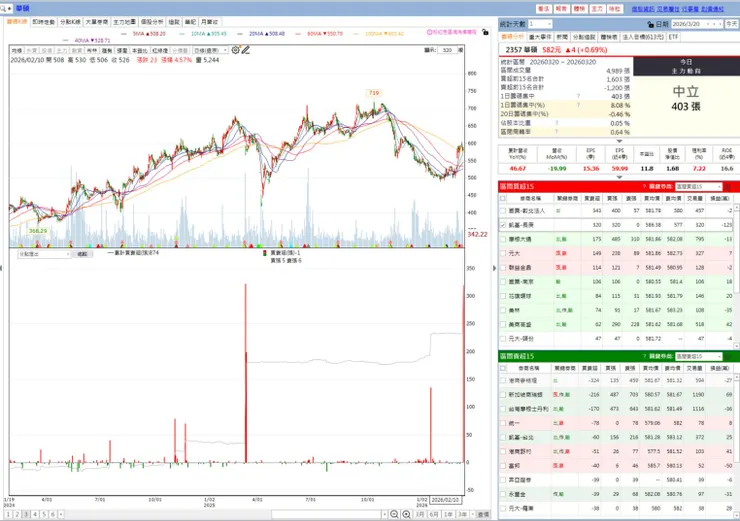Check the 新加坡商瑞銀 broker checkbox
The width and height of the screenshot is (740, 521).
click(x=503, y=395)
